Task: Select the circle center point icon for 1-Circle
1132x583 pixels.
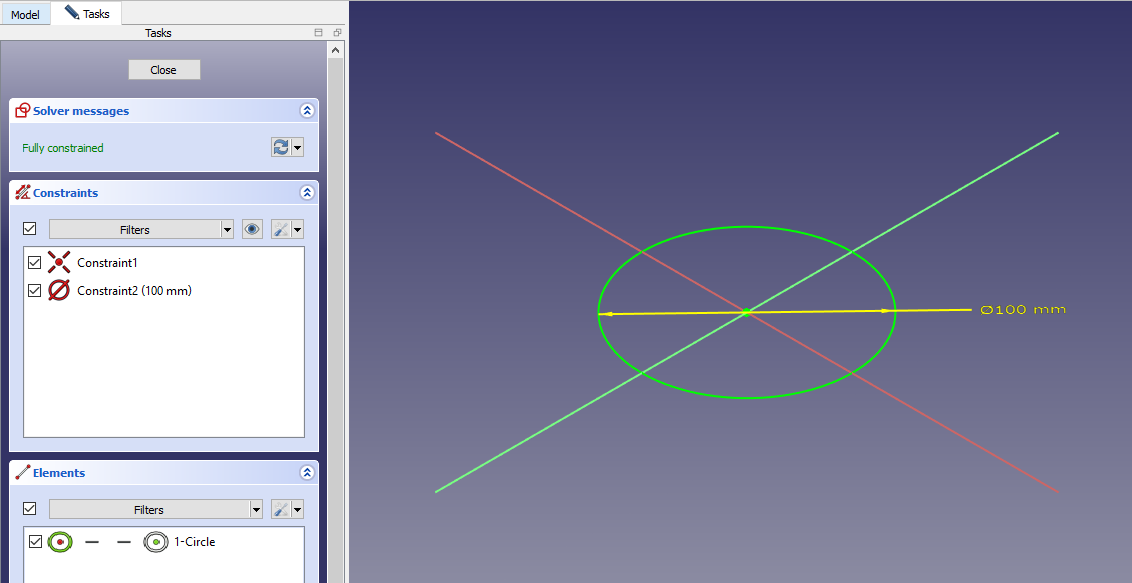Action: coord(155,542)
